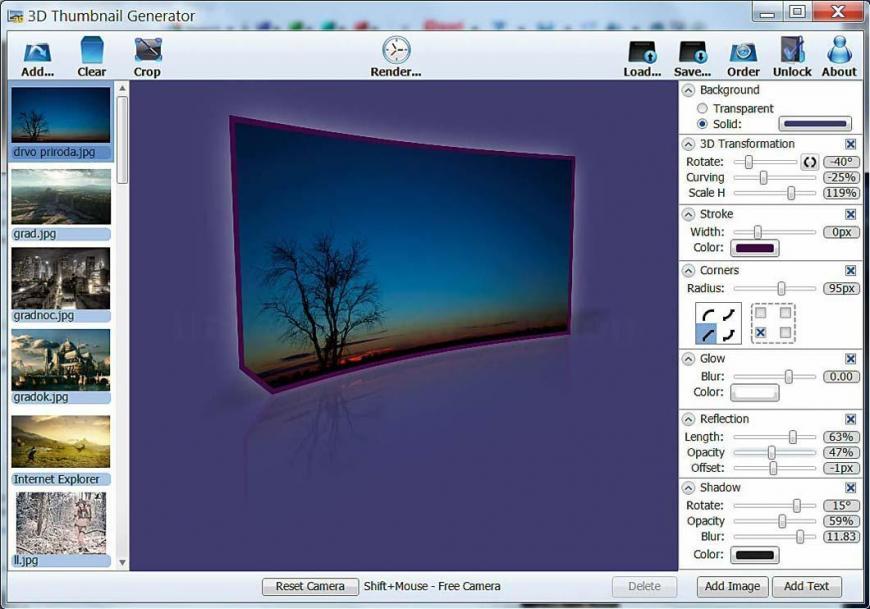Viewport: 870px width, 609px height.
Task: Click the flip icon beside Rotate slider
Action: tap(810, 162)
